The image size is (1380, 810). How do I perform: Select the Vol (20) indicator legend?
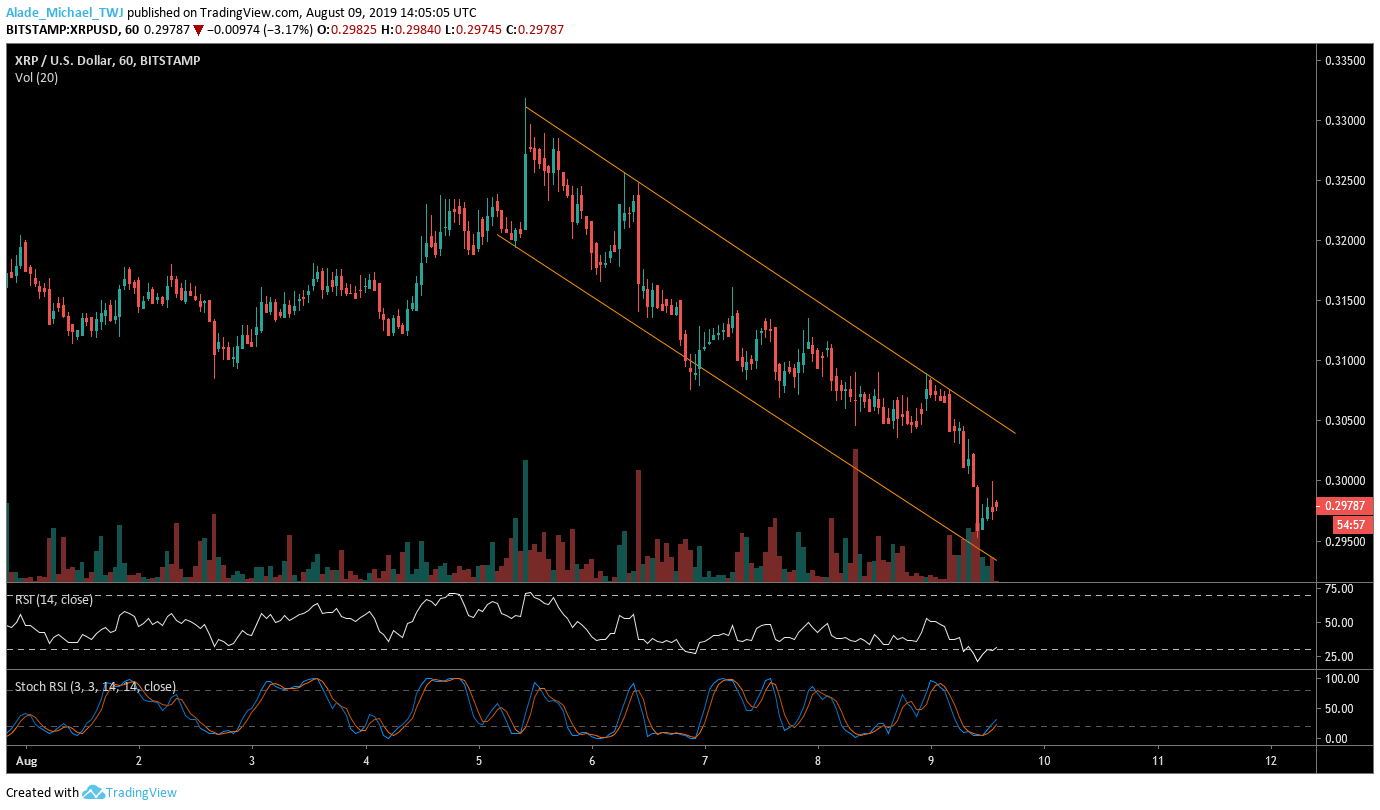pos(36,78)
